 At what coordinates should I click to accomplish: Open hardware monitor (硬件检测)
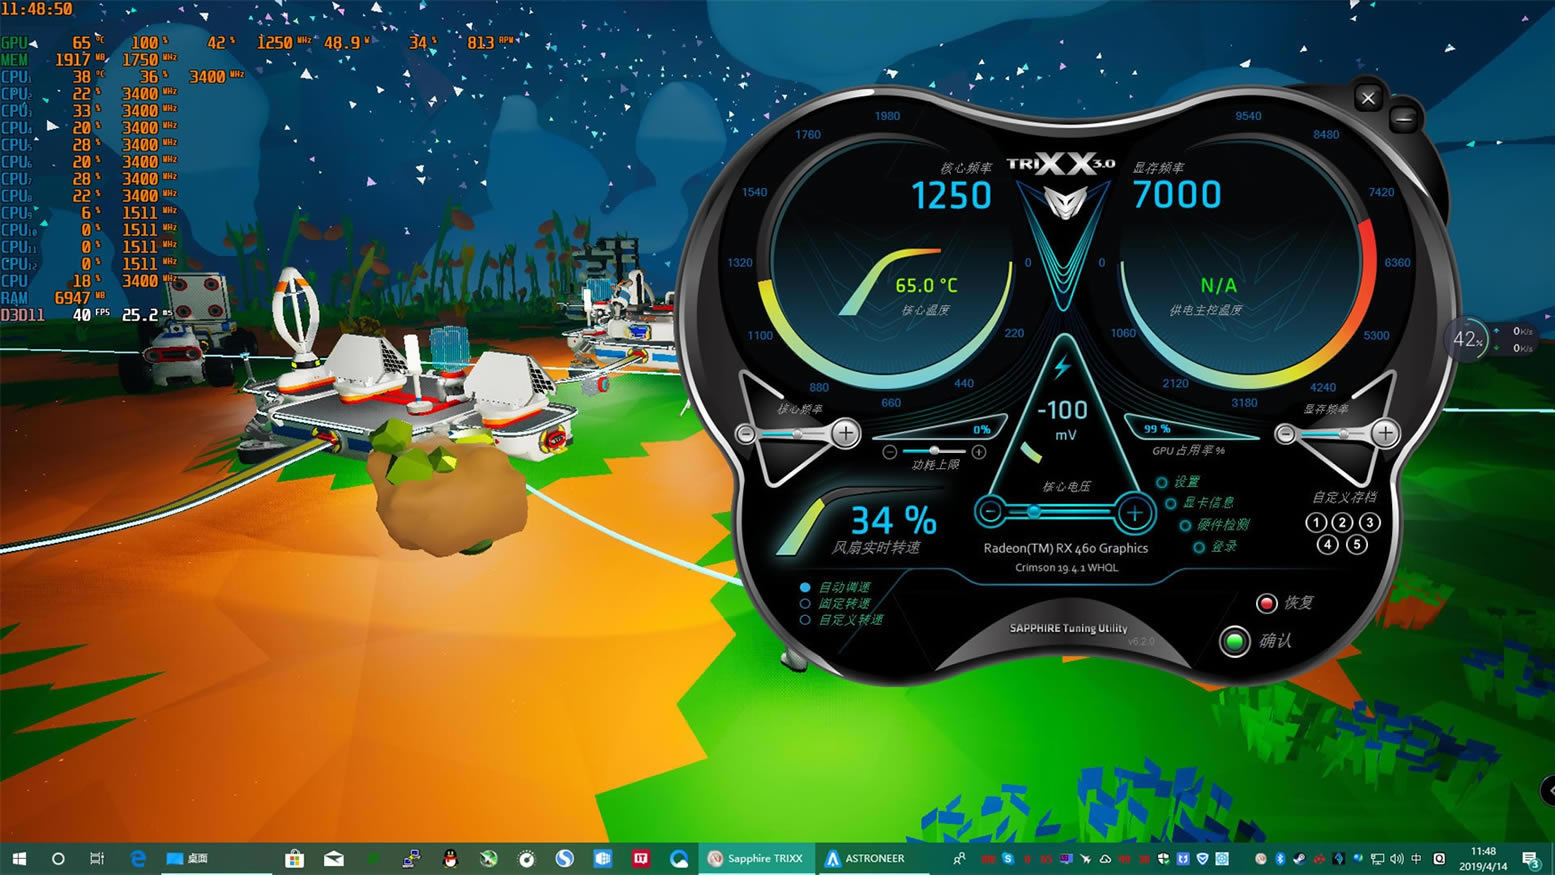pyautogui.click(x=1214, y=525)
